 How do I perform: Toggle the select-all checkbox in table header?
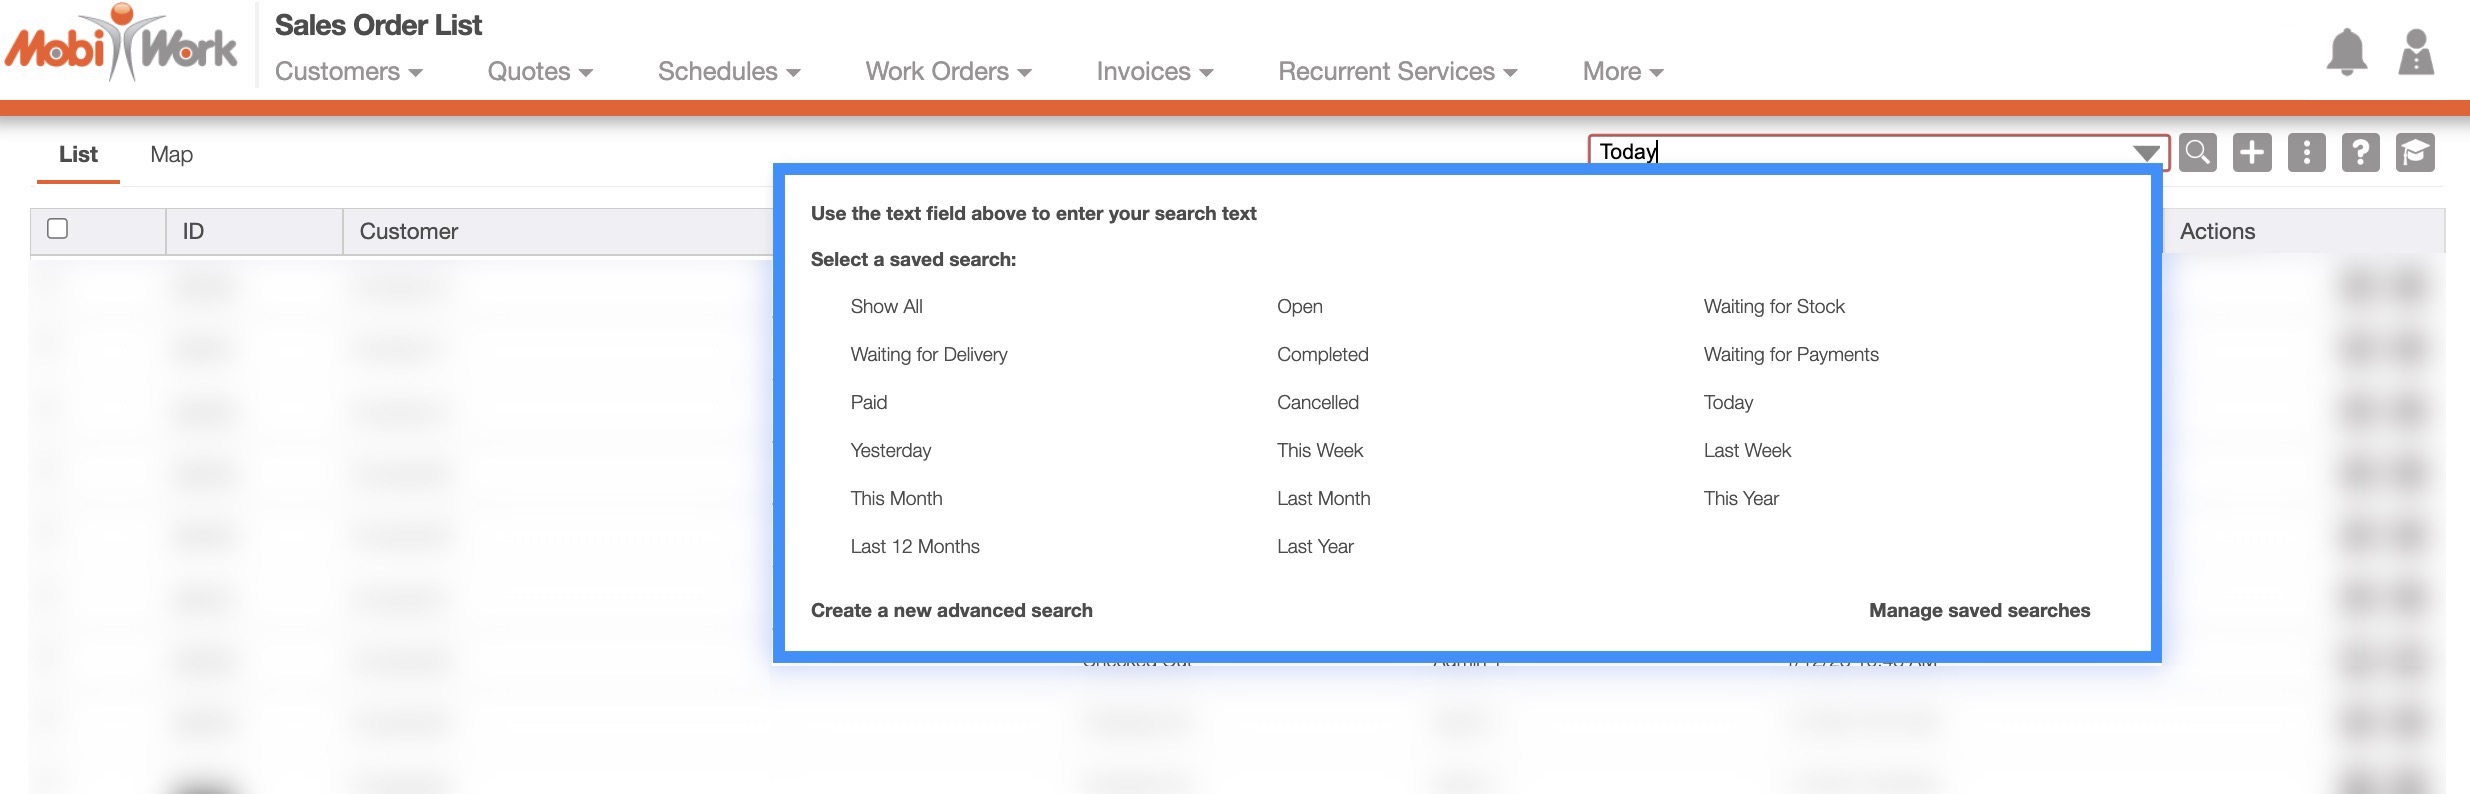(58, 229)
